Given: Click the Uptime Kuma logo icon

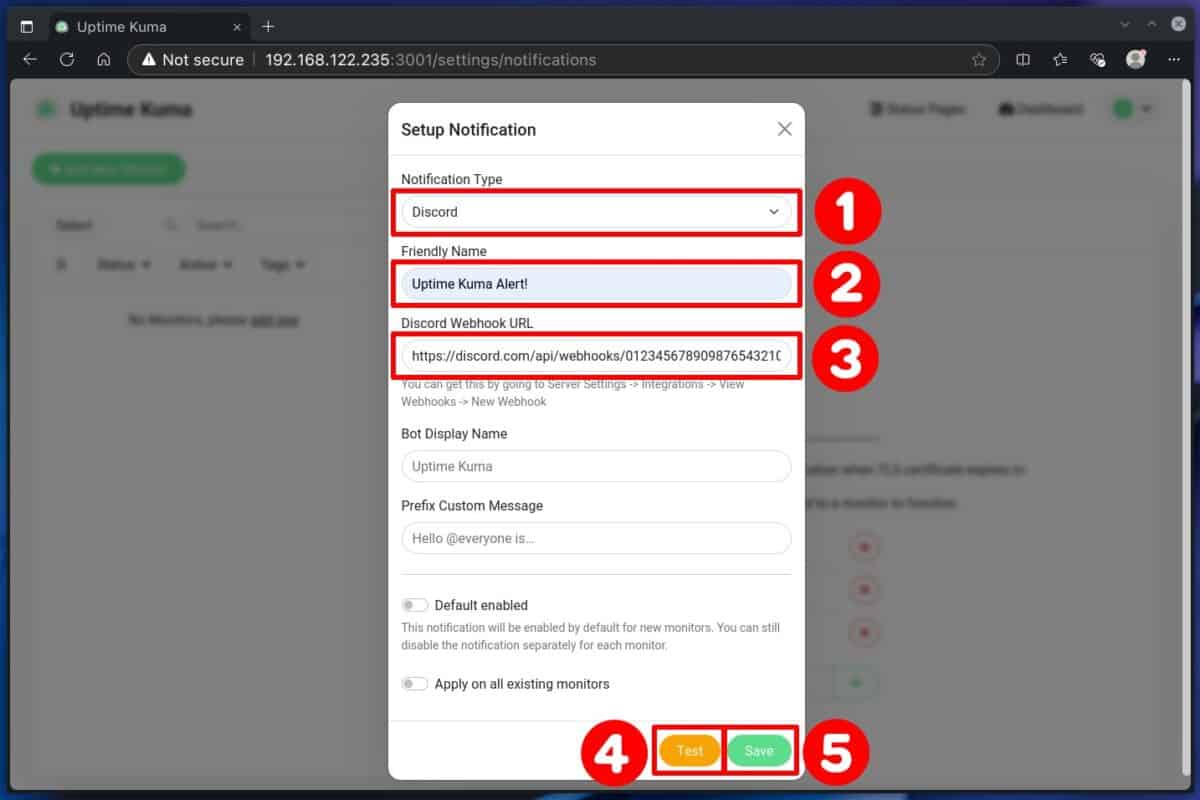Looking at the screenshot, I should tap(46, 109).
